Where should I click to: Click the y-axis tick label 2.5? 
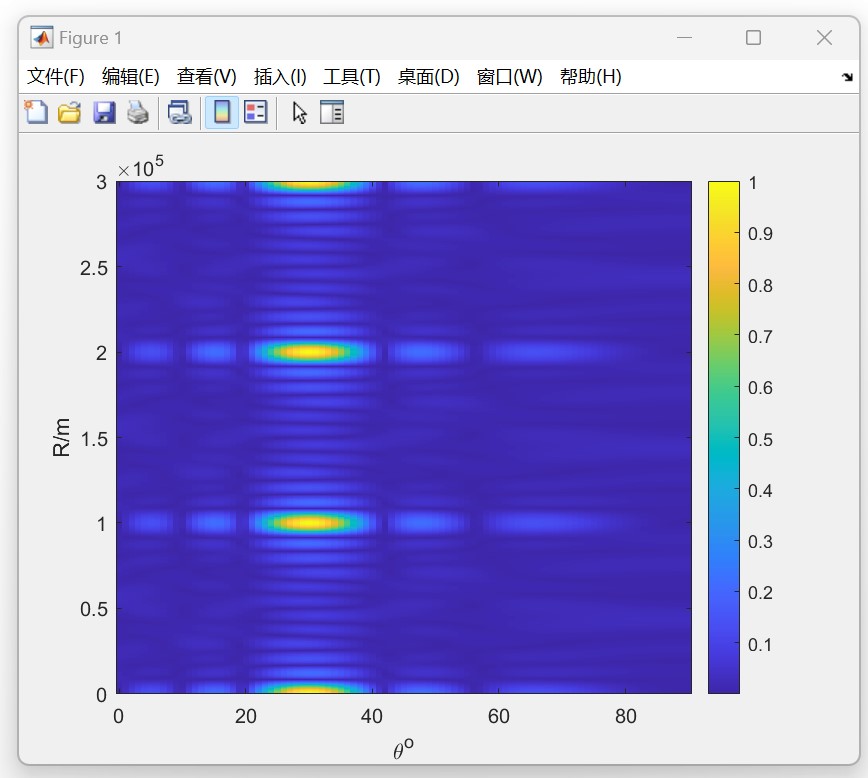click(x=94, y=268)
